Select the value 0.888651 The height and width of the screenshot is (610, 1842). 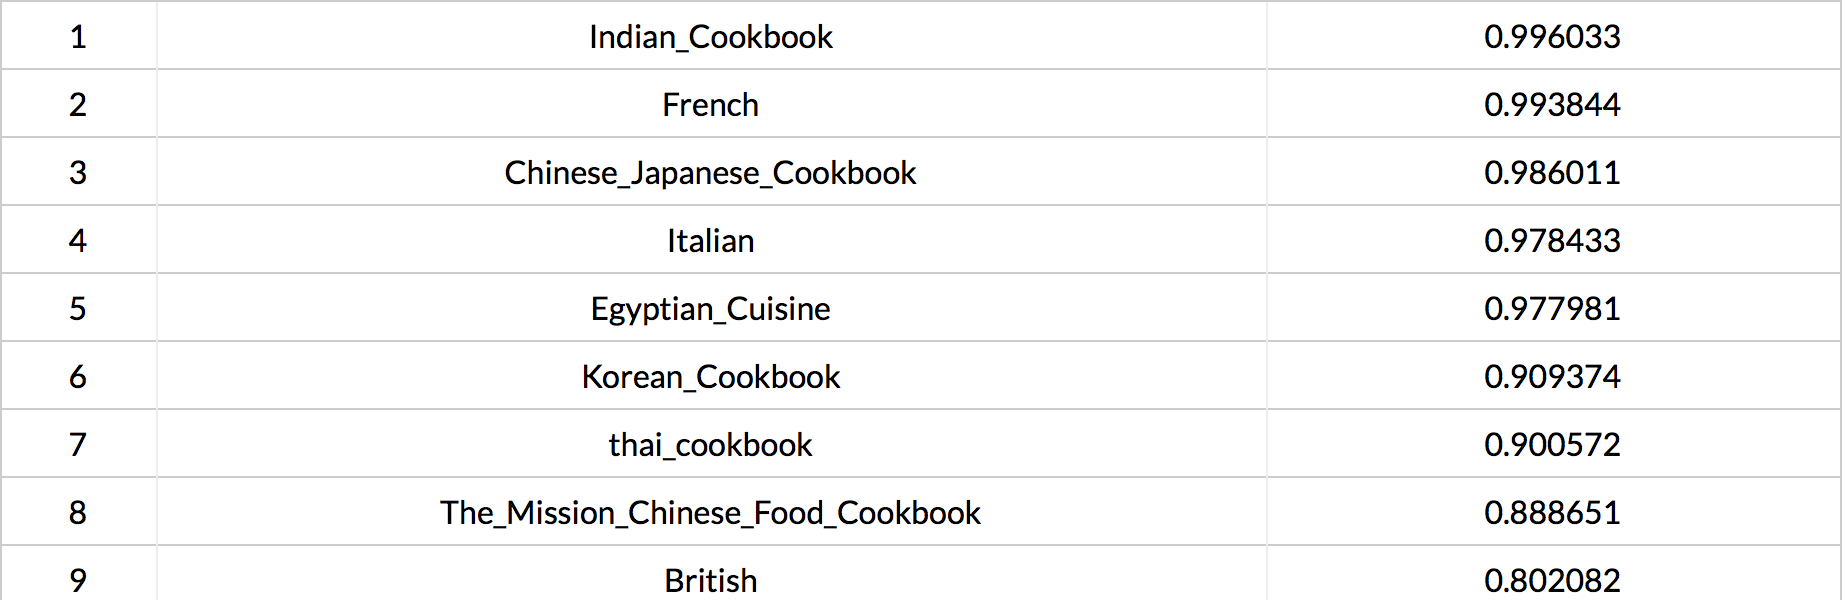pyautogui.click(x=1553, y=513)
